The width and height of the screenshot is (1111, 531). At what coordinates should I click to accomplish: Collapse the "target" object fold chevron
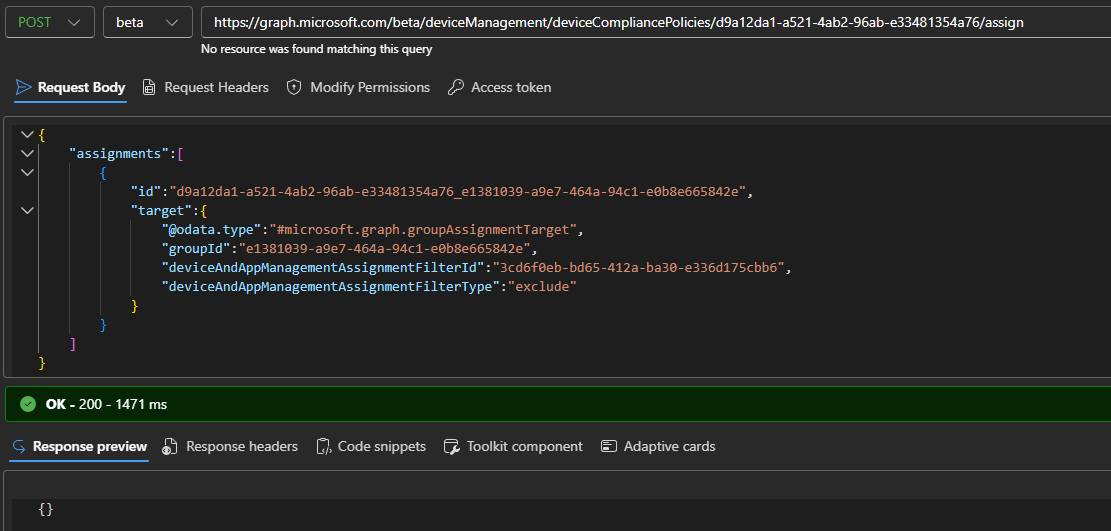(x=27, y=211)
